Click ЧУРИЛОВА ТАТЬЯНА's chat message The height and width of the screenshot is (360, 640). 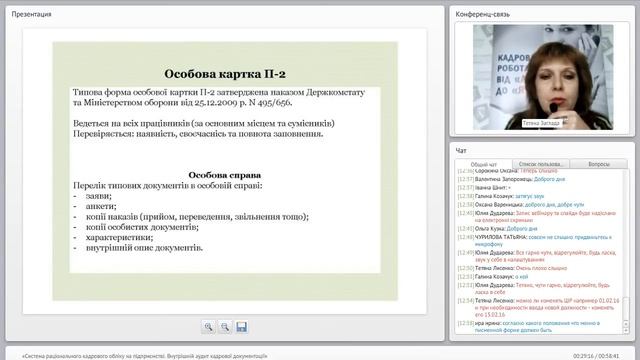535,240
